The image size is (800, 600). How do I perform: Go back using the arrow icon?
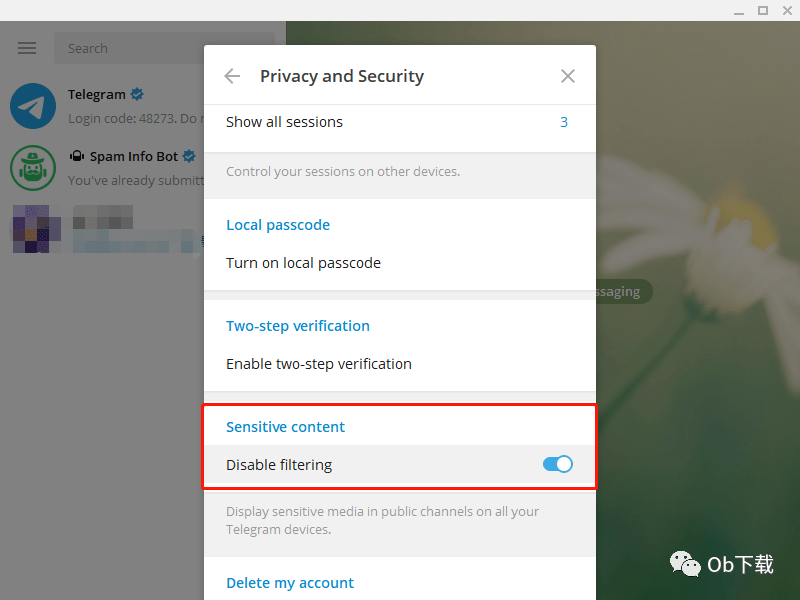232,76
